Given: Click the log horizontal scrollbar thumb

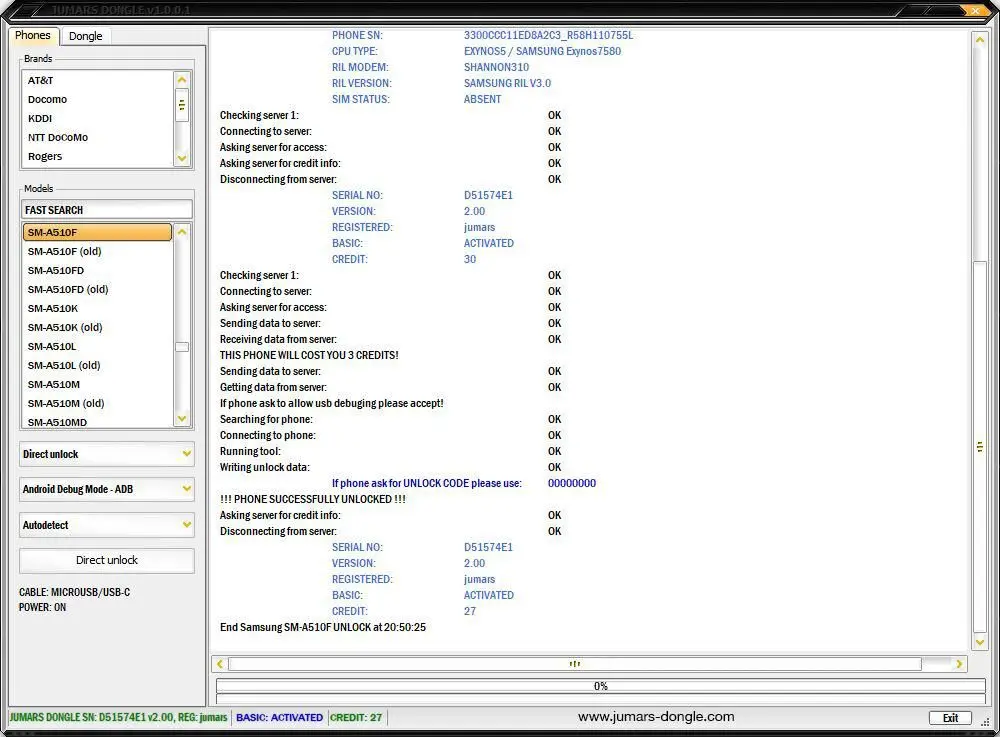Looking at the screenshot, I should (x=574, y=664).
